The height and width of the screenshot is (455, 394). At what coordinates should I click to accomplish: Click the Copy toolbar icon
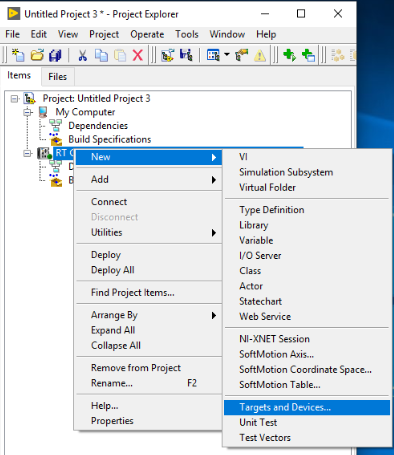(x=101, y=55)
